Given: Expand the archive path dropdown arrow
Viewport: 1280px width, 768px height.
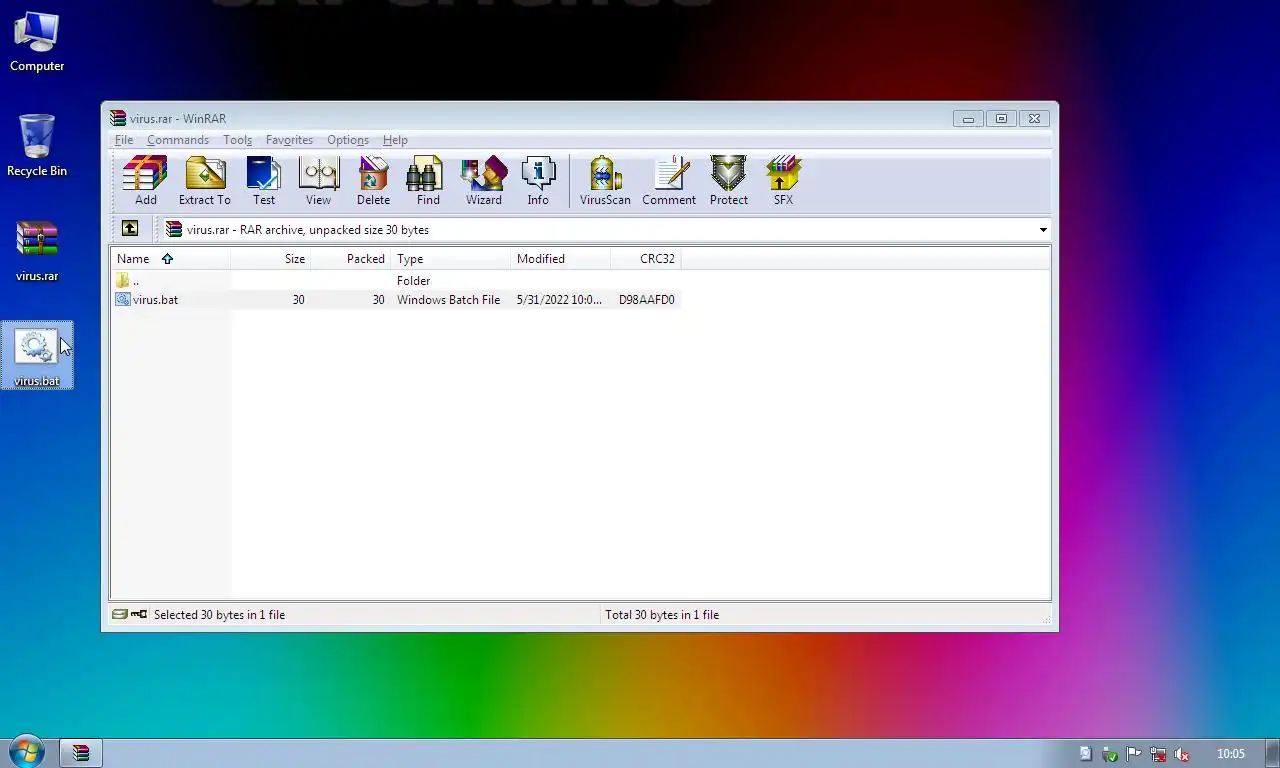Looking at the screenshot, I should click(x=1043, y=230).
